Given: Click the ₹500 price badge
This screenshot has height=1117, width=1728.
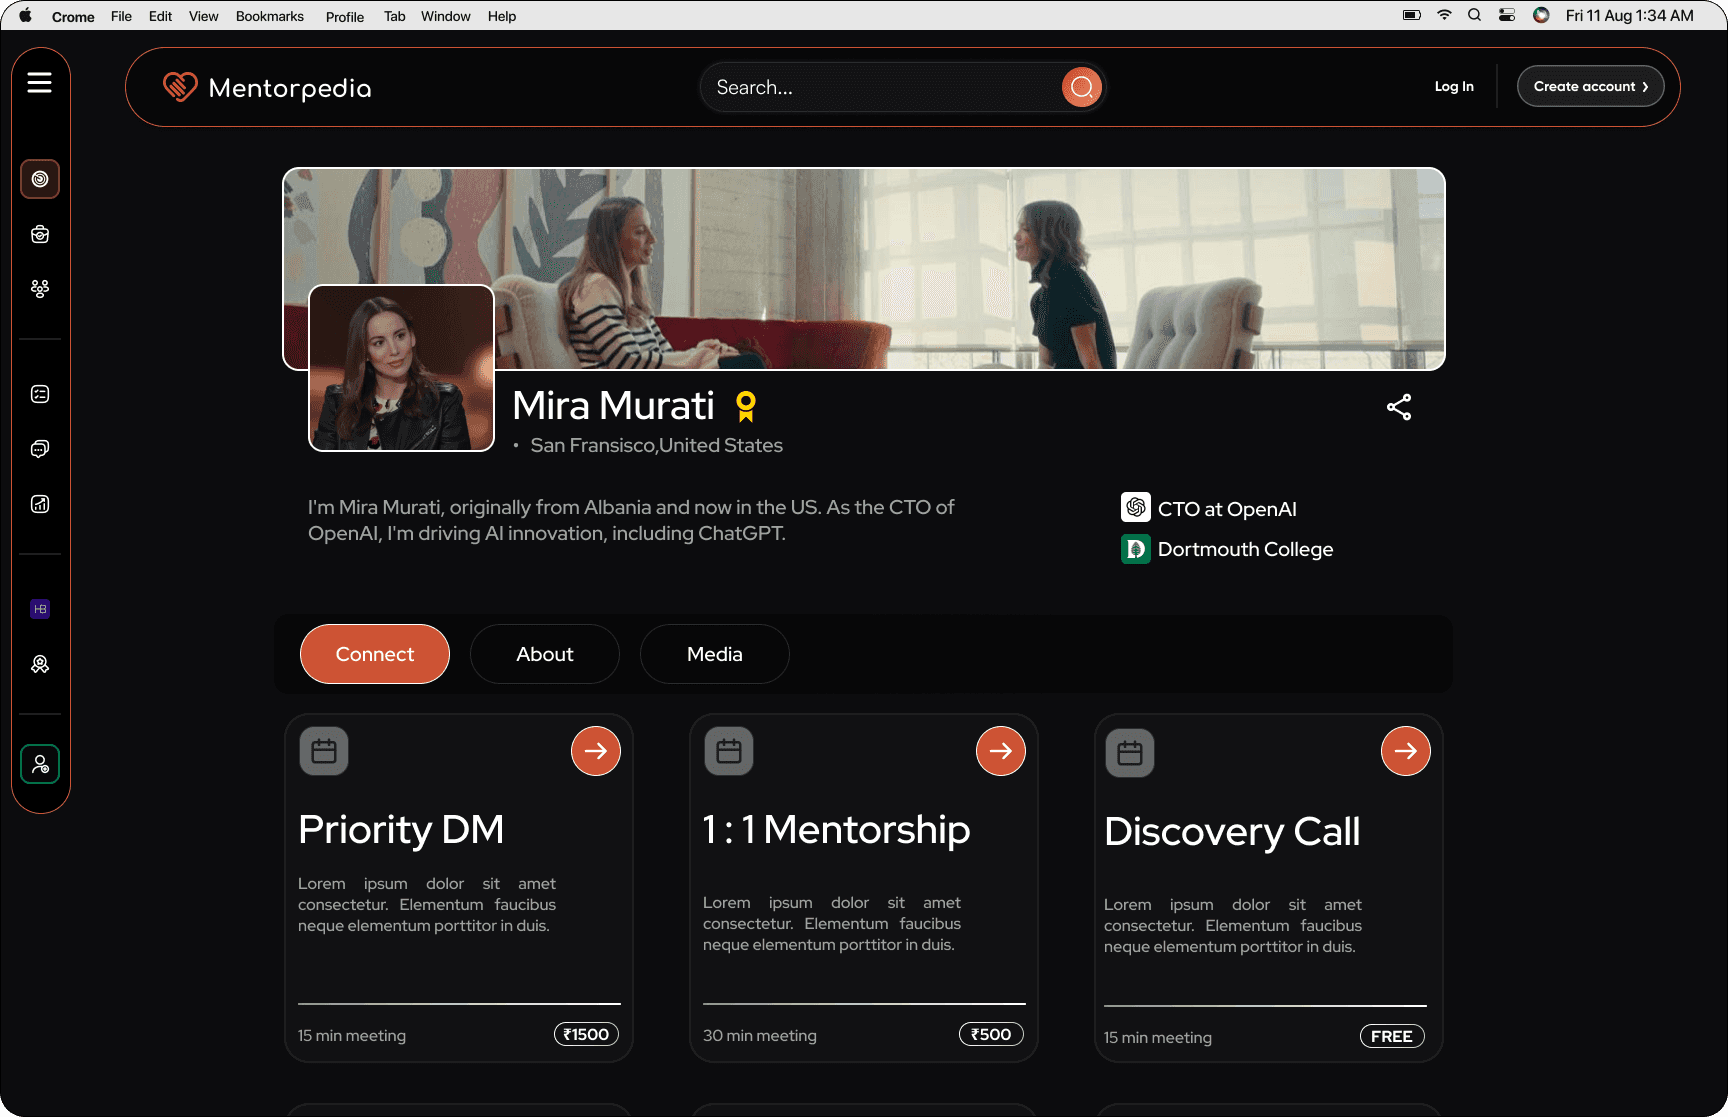Looking at the screenshot, I should pos(991,1034).
